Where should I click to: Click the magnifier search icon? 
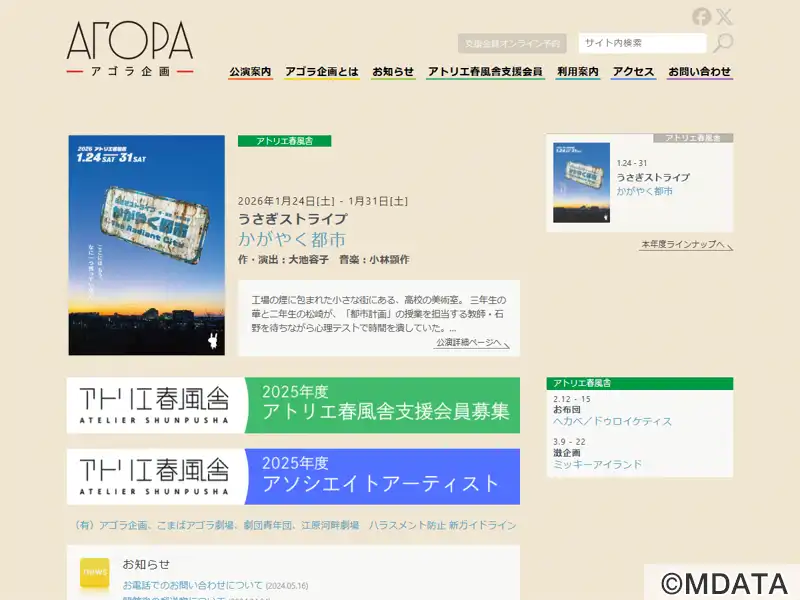click(x=723, y=42)
